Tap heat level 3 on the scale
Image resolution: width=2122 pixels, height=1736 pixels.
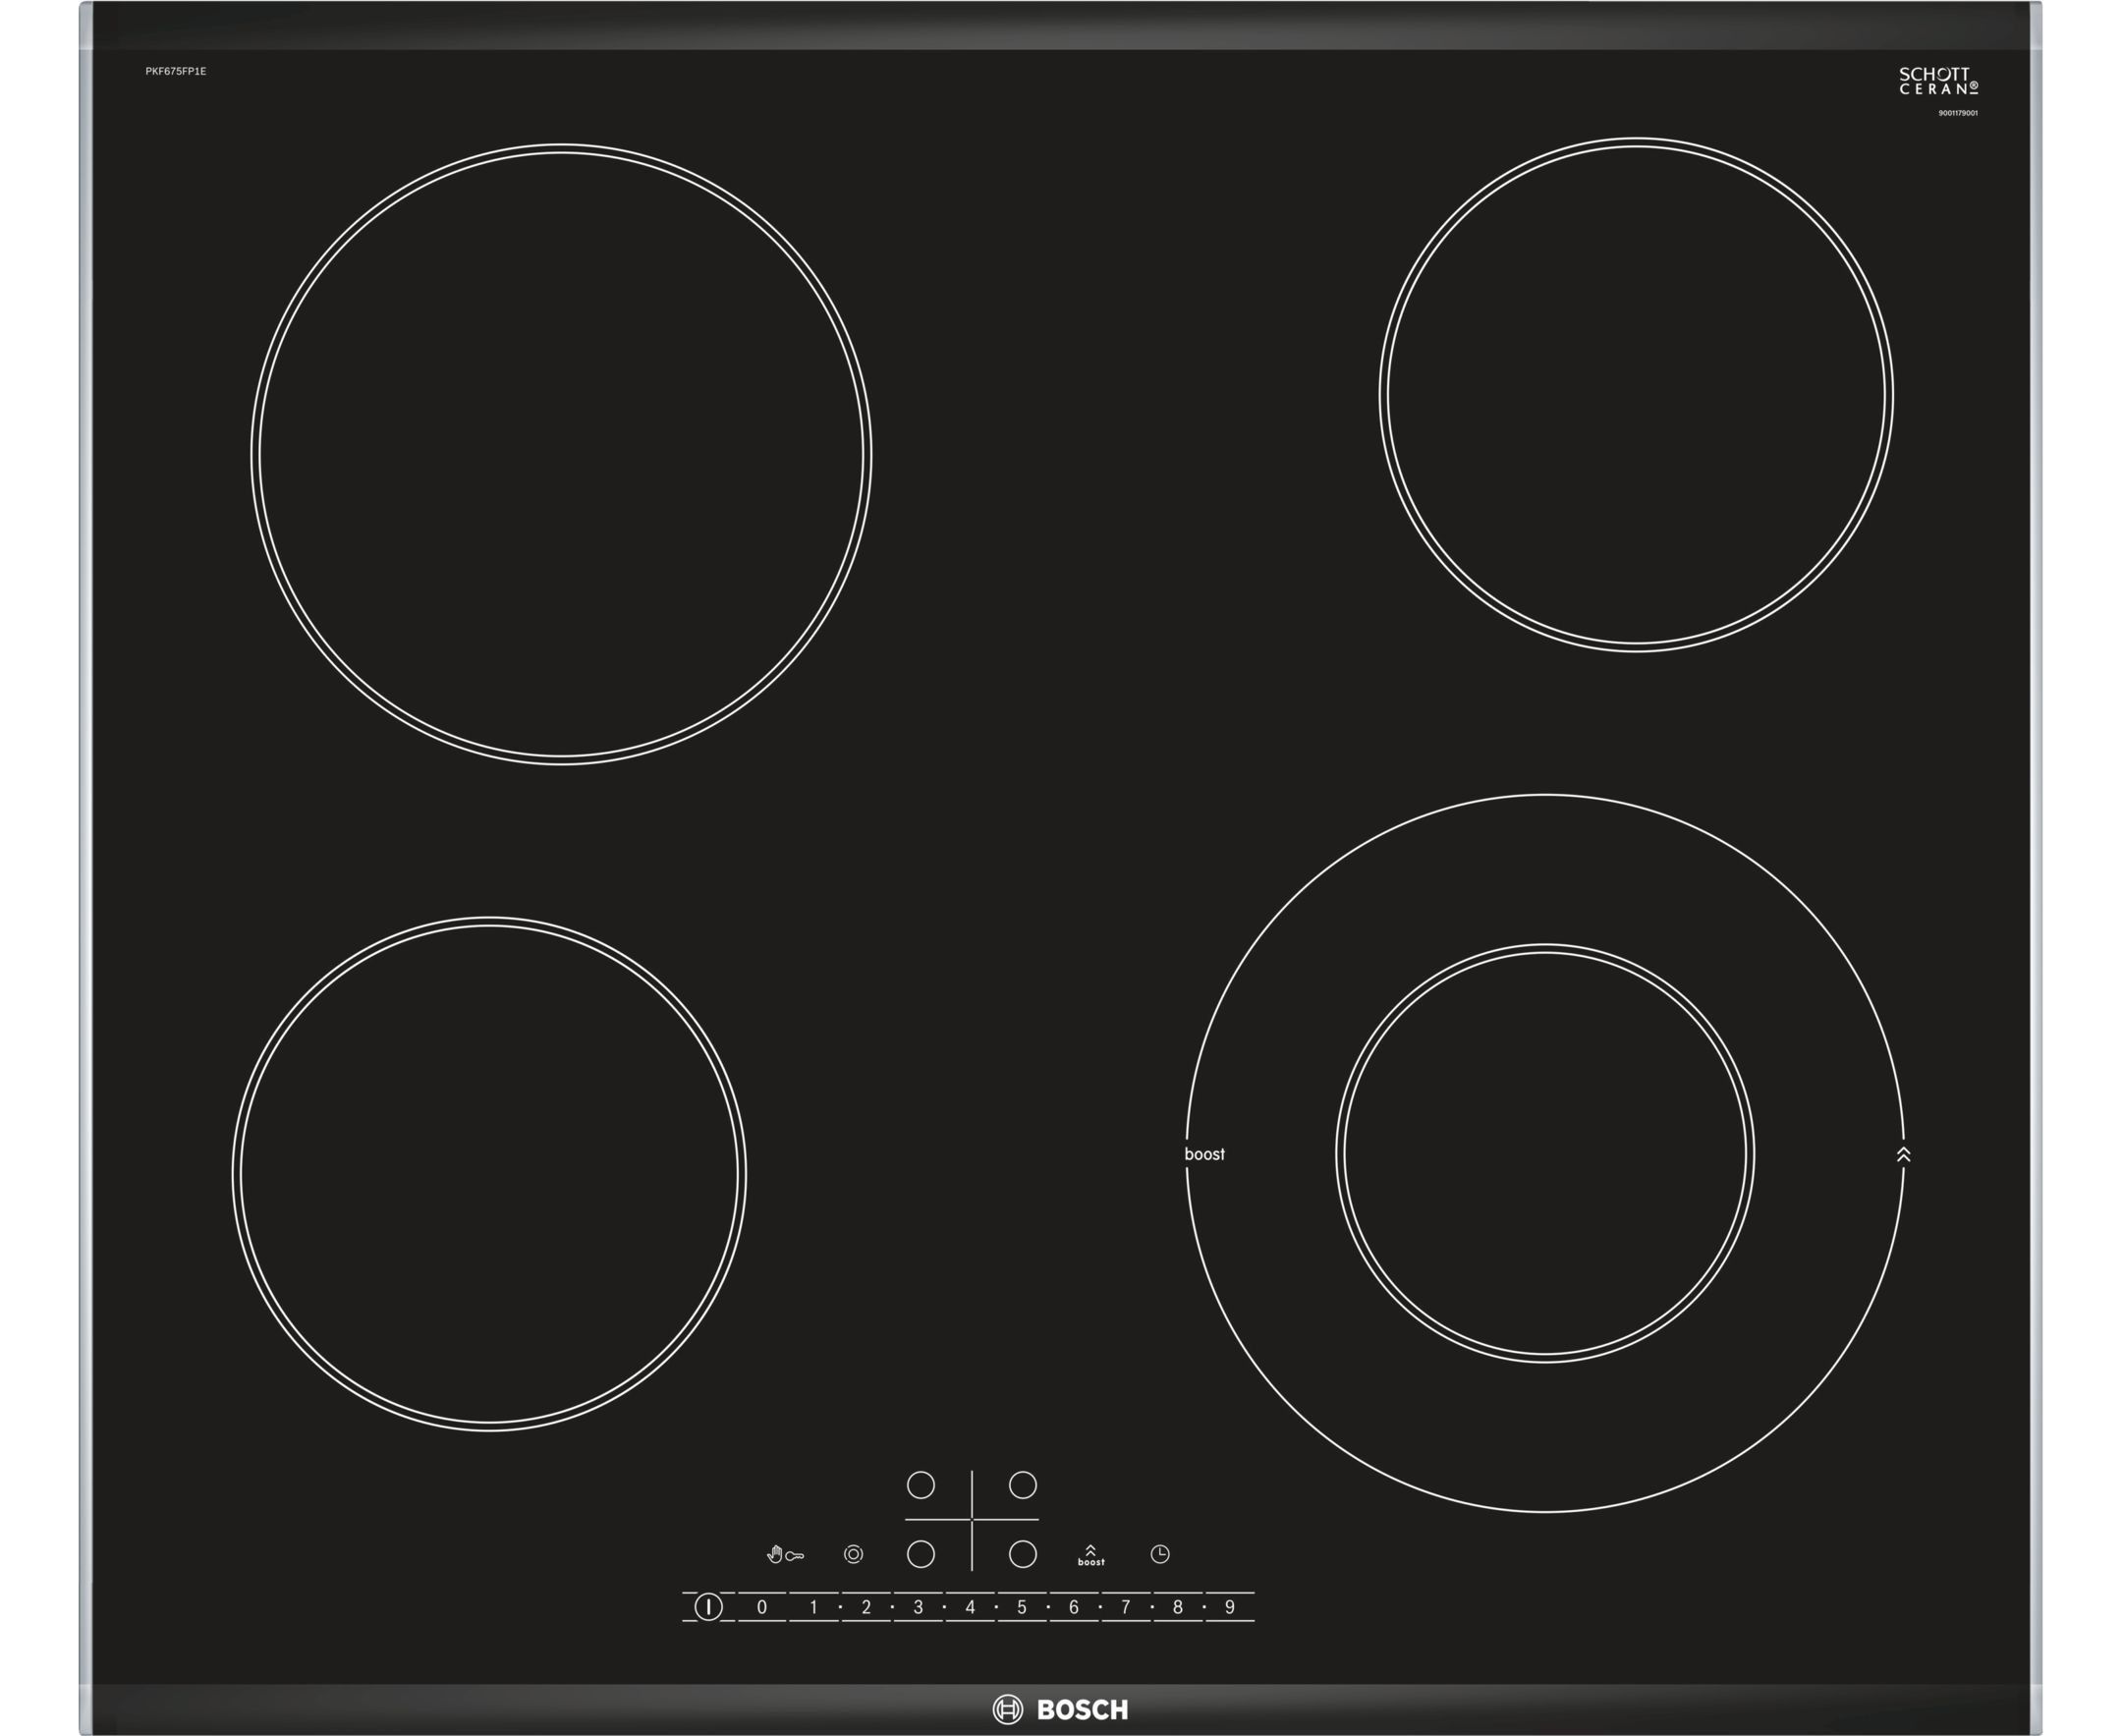point(918,1607)
